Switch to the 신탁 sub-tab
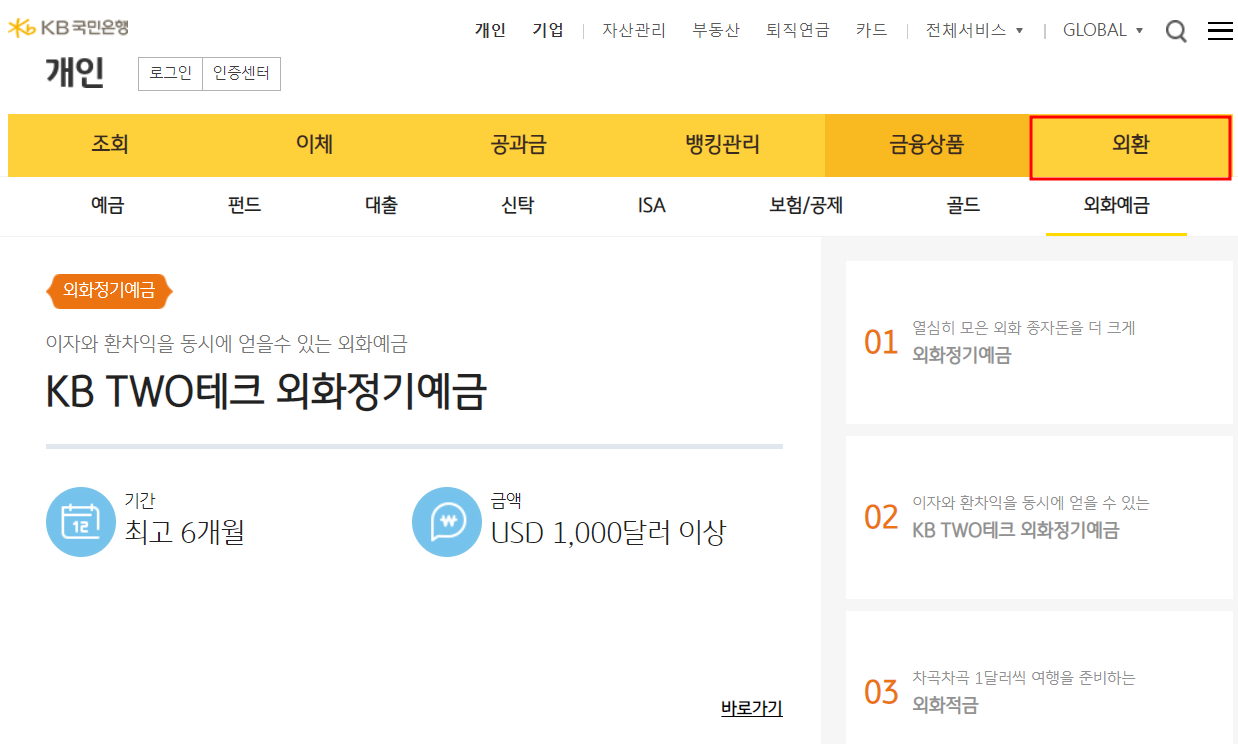Viewport: 1238px width, 744px height. pos(517,206)
